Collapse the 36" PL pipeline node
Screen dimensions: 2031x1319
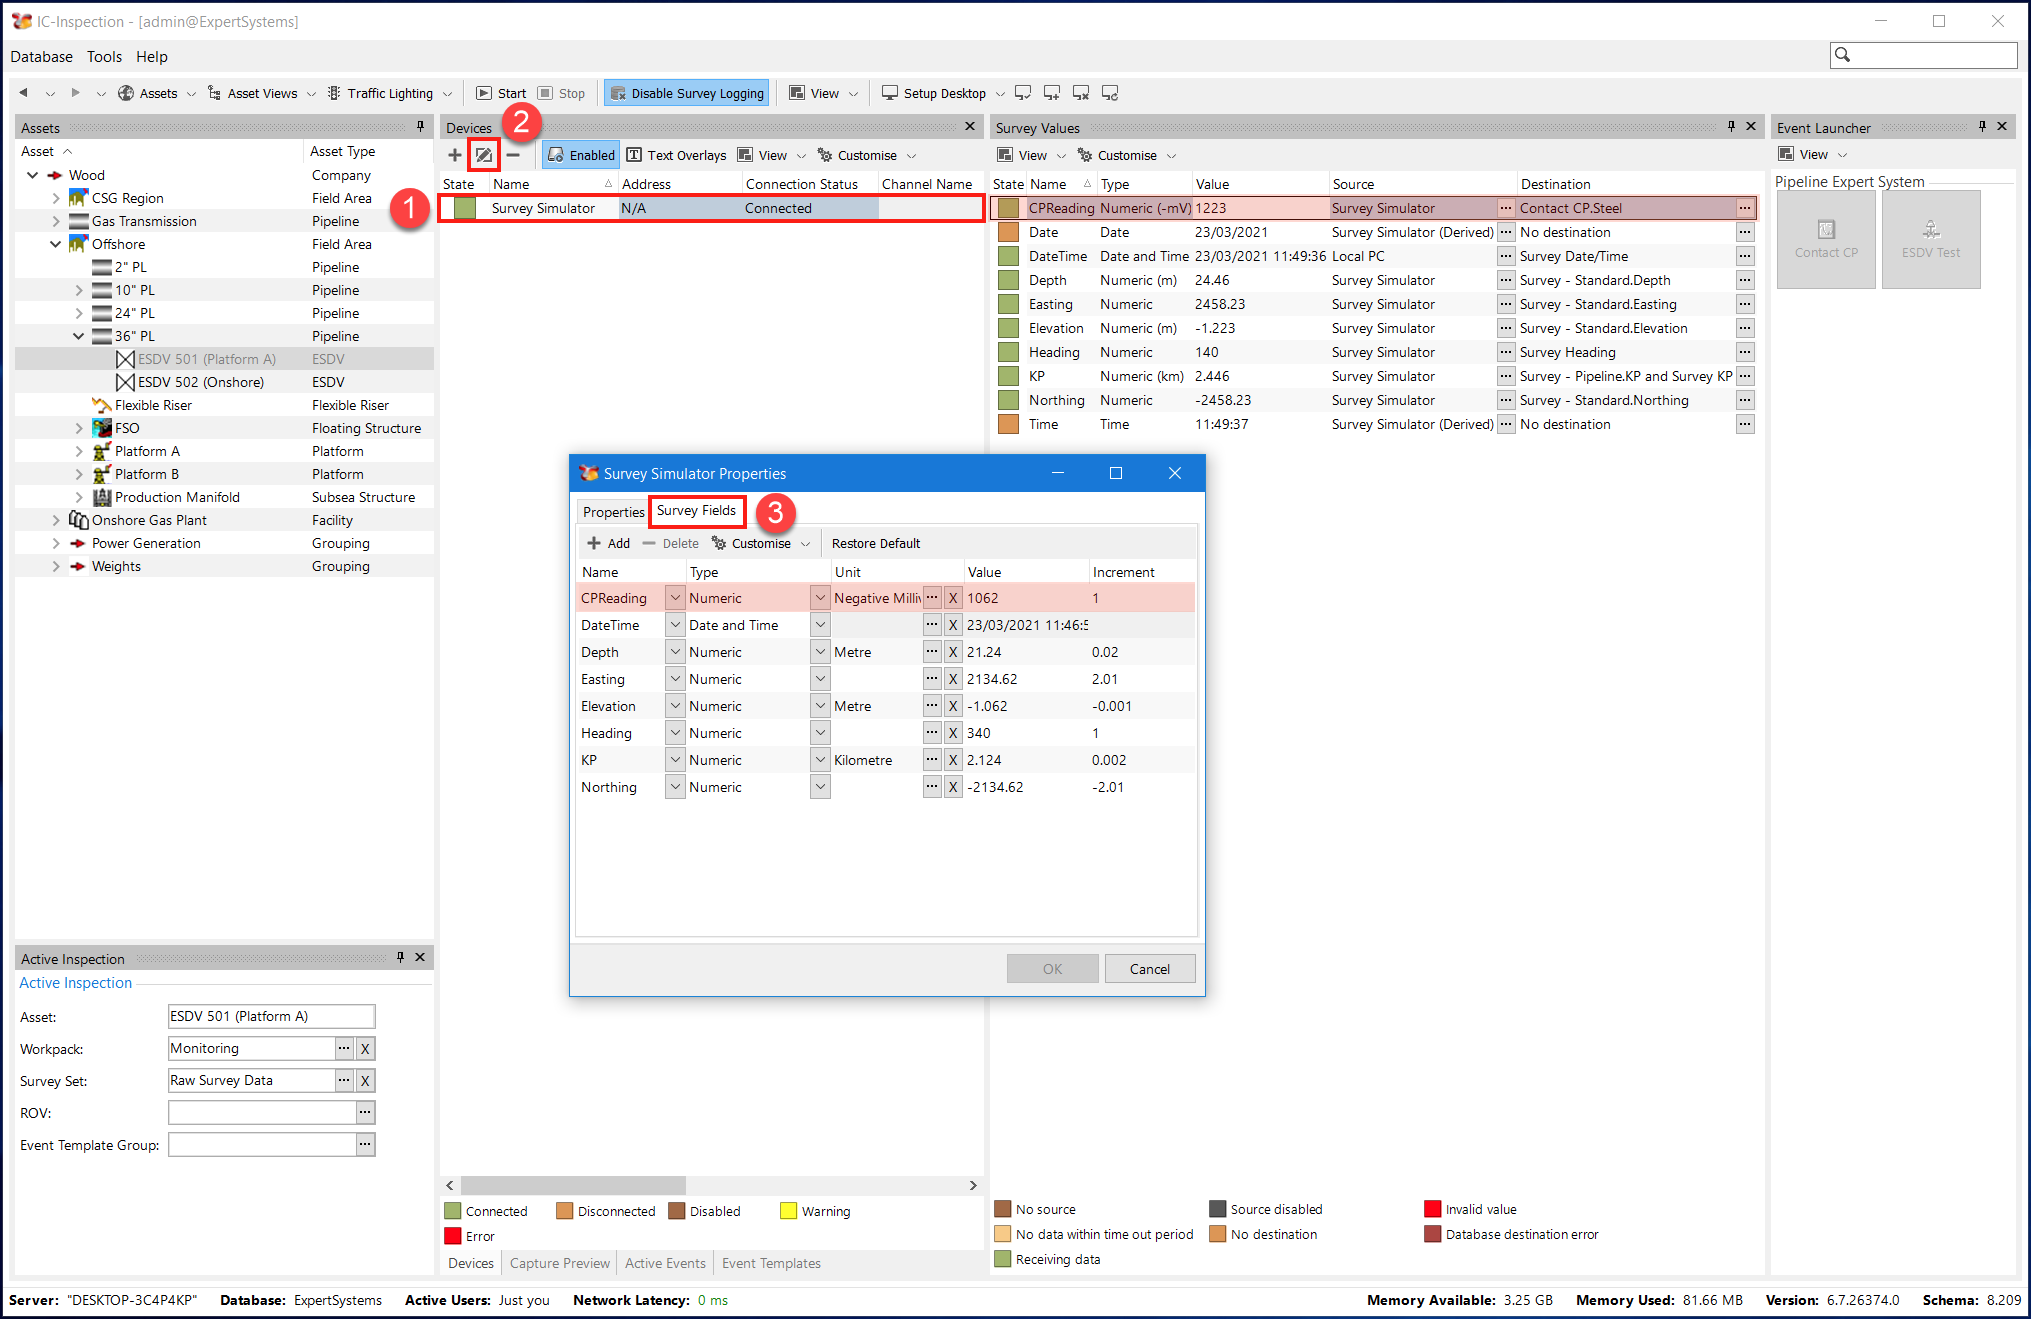[x=79, y=336]
